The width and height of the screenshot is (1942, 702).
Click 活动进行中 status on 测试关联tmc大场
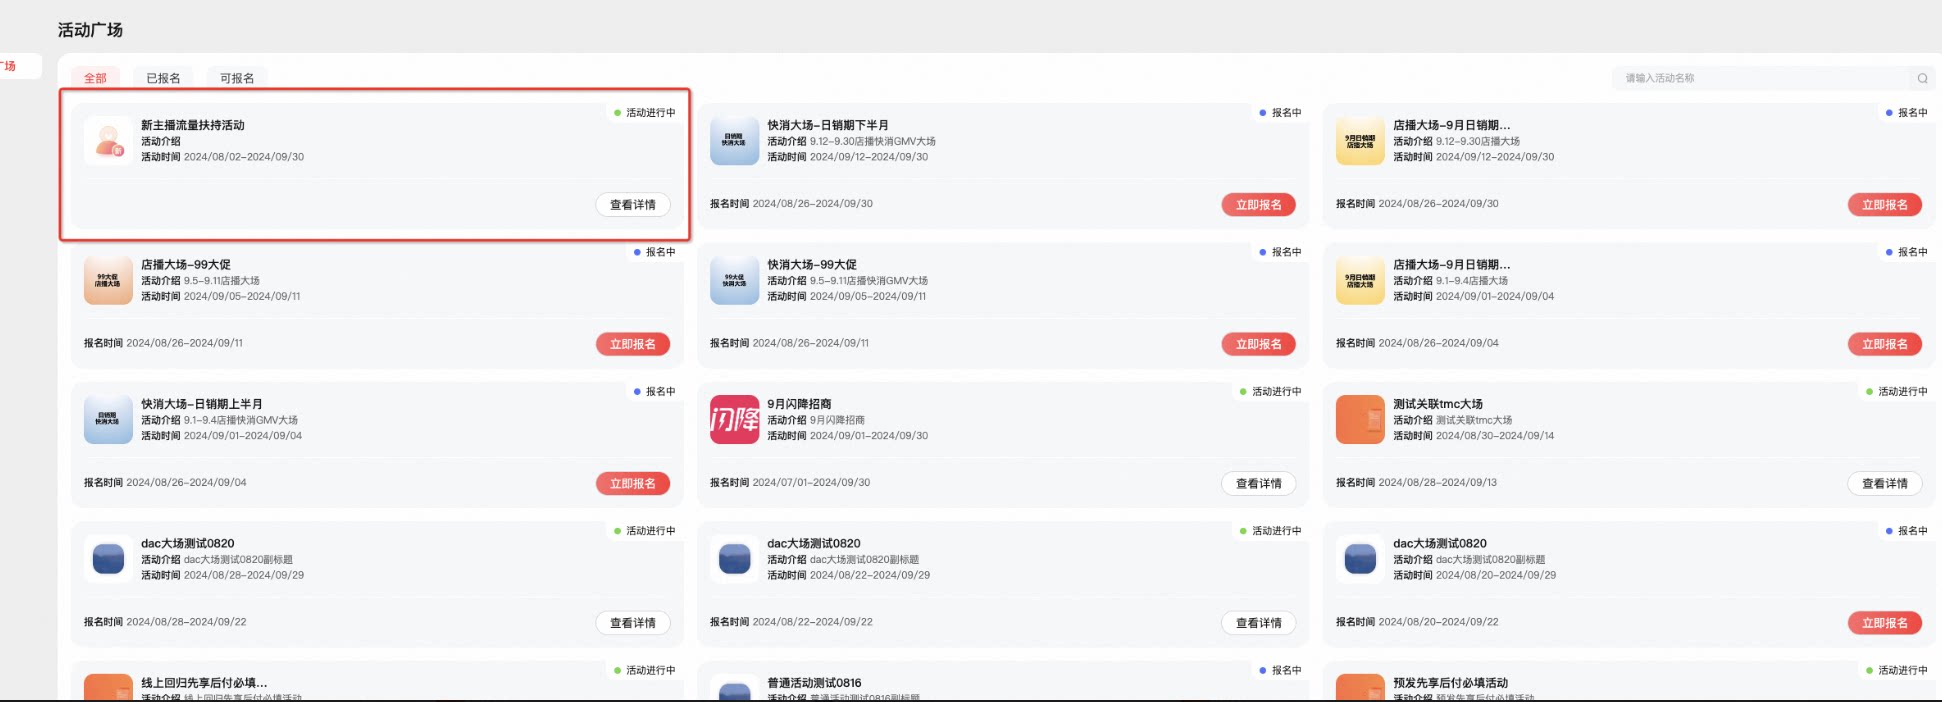[x=1897, y=392]
